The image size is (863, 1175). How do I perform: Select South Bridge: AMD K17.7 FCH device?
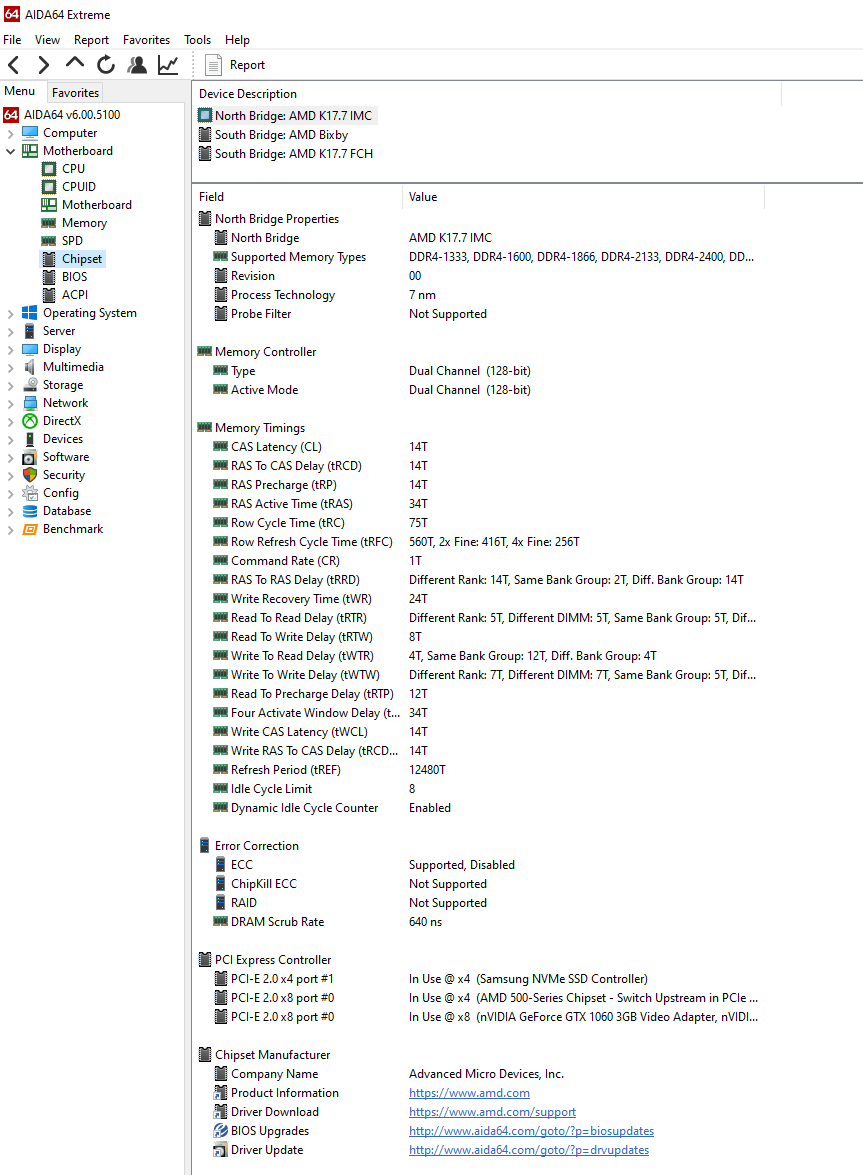point(286,154)
